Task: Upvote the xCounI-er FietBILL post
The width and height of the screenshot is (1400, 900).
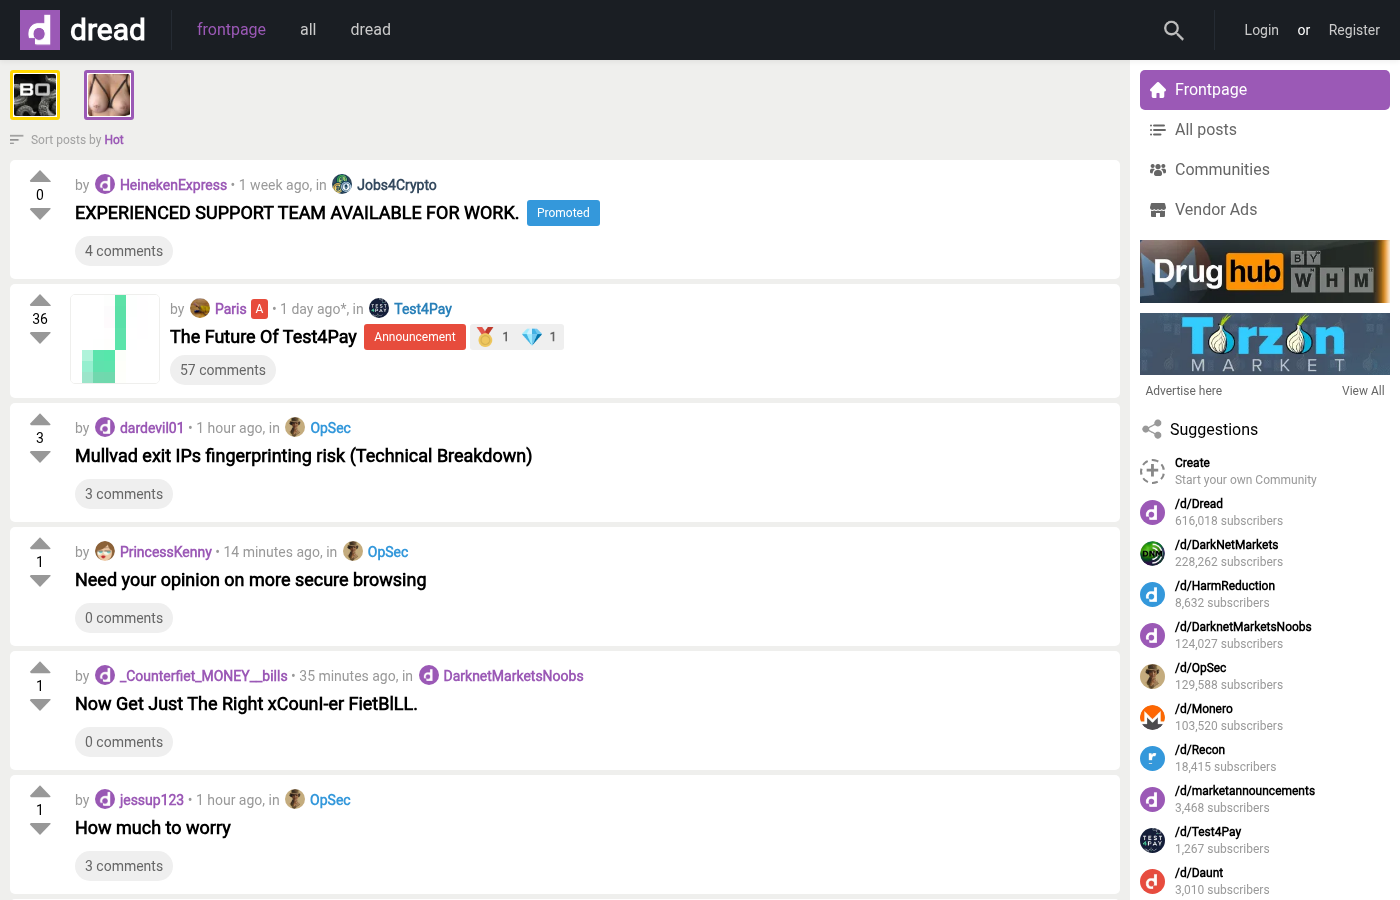Action: coord(40,668)
